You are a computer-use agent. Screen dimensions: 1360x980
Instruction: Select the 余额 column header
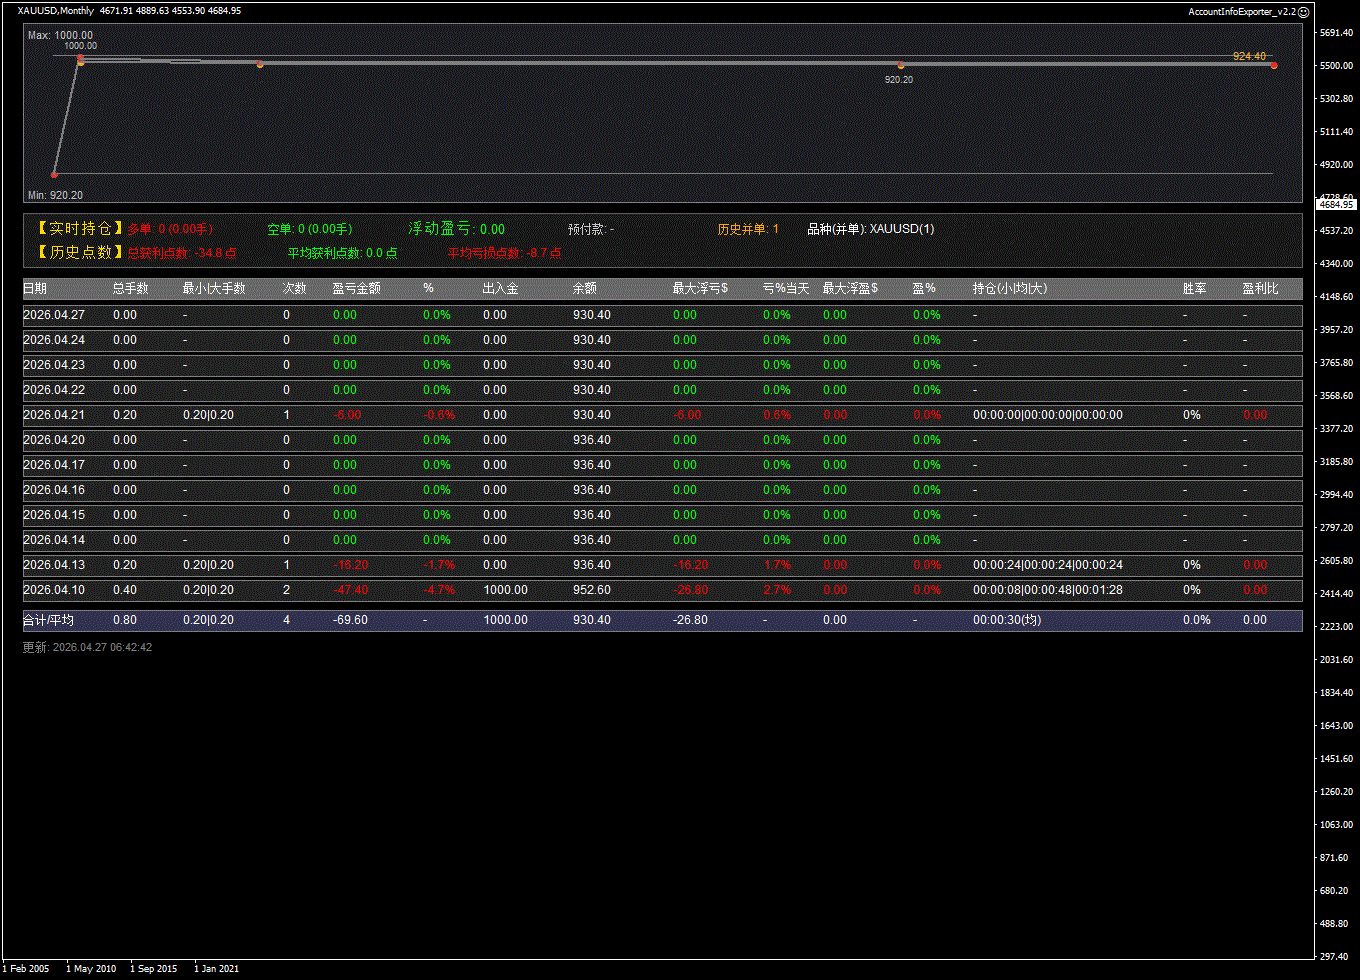point(584,289)
